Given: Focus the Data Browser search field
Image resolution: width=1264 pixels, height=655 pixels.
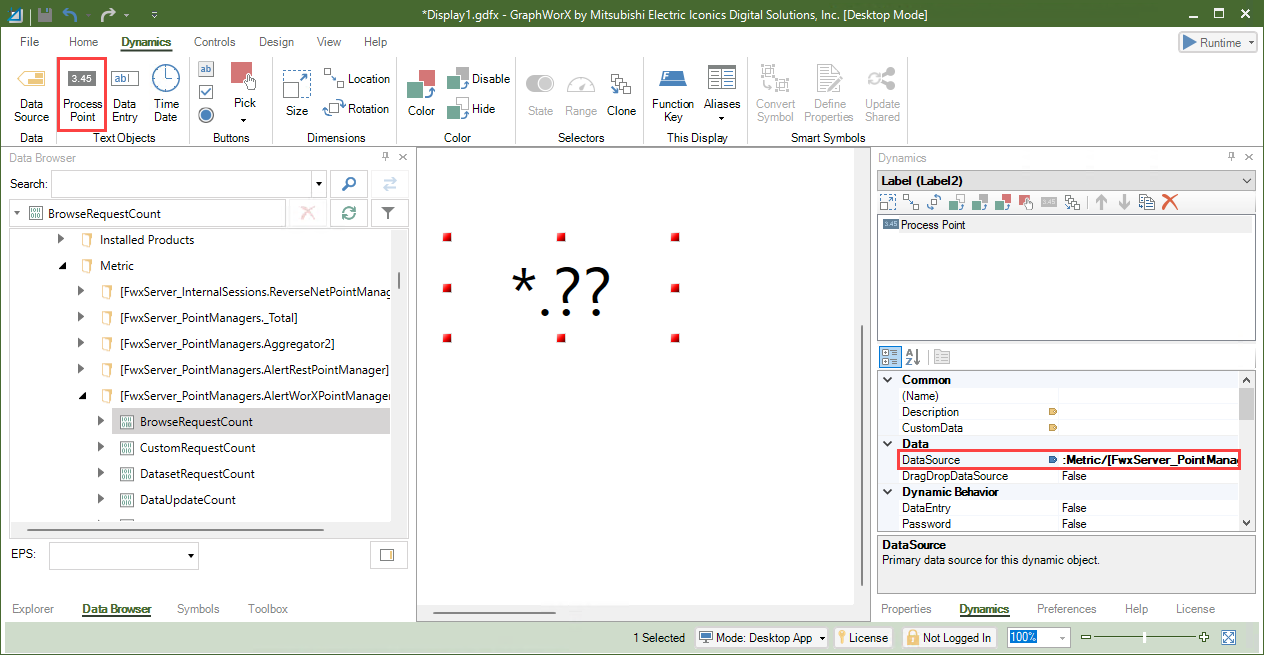Looking at the screenshot, I should (181, 184).
